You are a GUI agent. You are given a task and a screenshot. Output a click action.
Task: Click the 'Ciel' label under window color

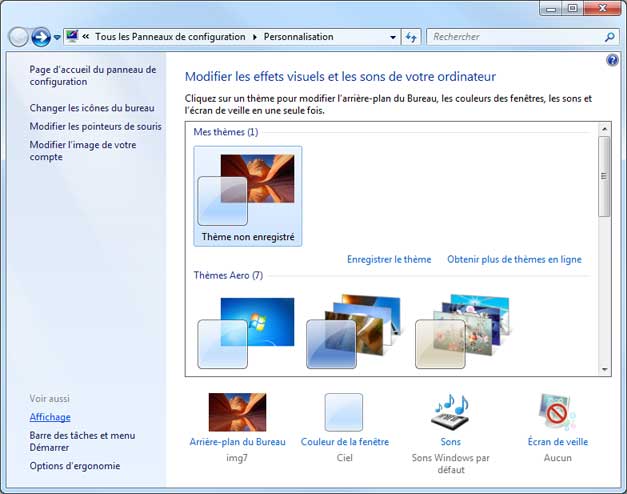coord(344,458)
